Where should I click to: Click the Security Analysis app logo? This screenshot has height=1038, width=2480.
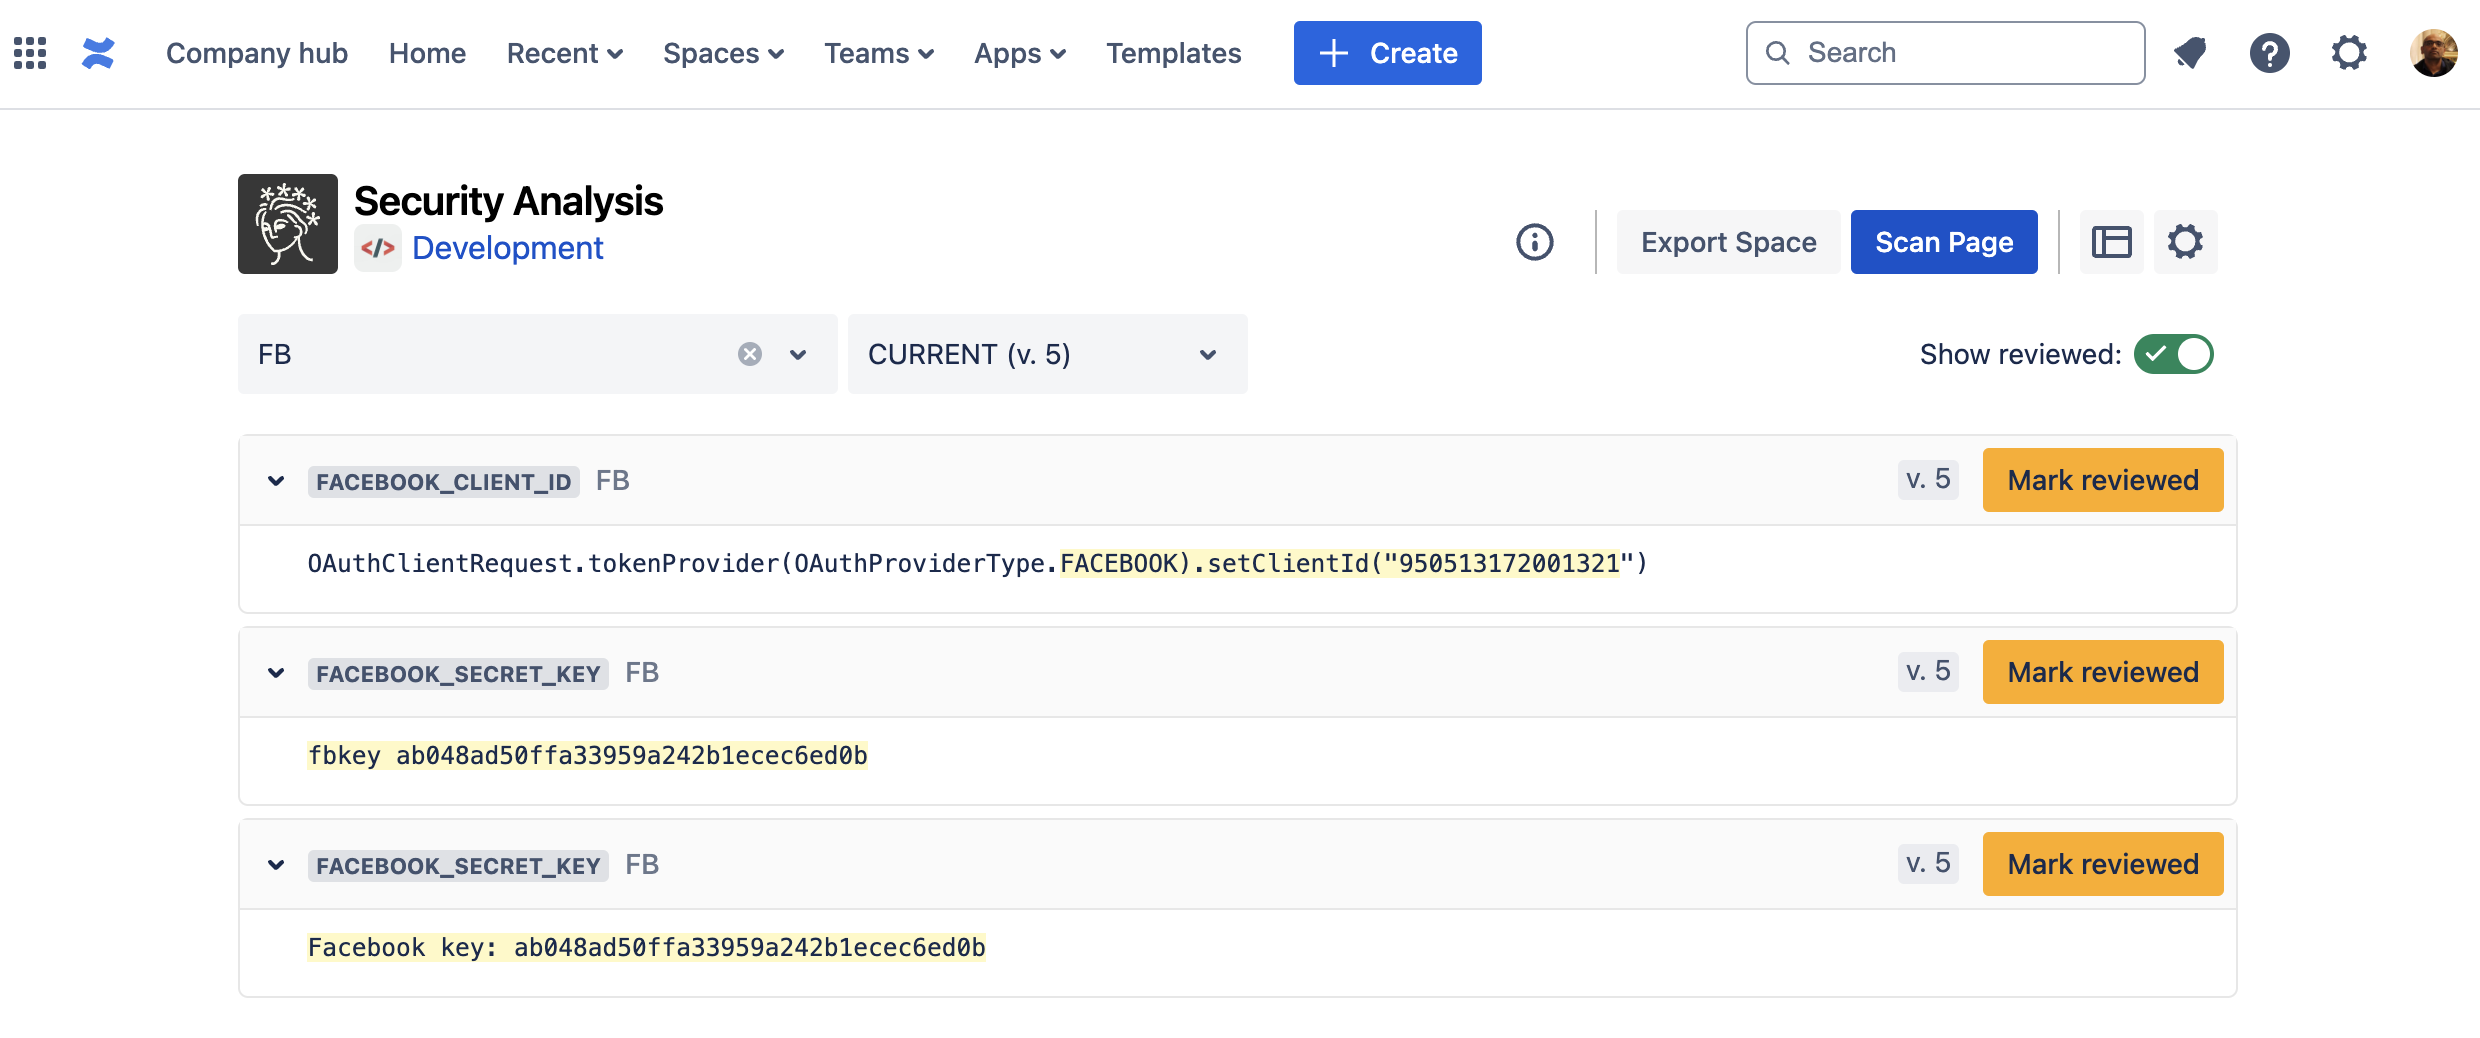point(288,224)
